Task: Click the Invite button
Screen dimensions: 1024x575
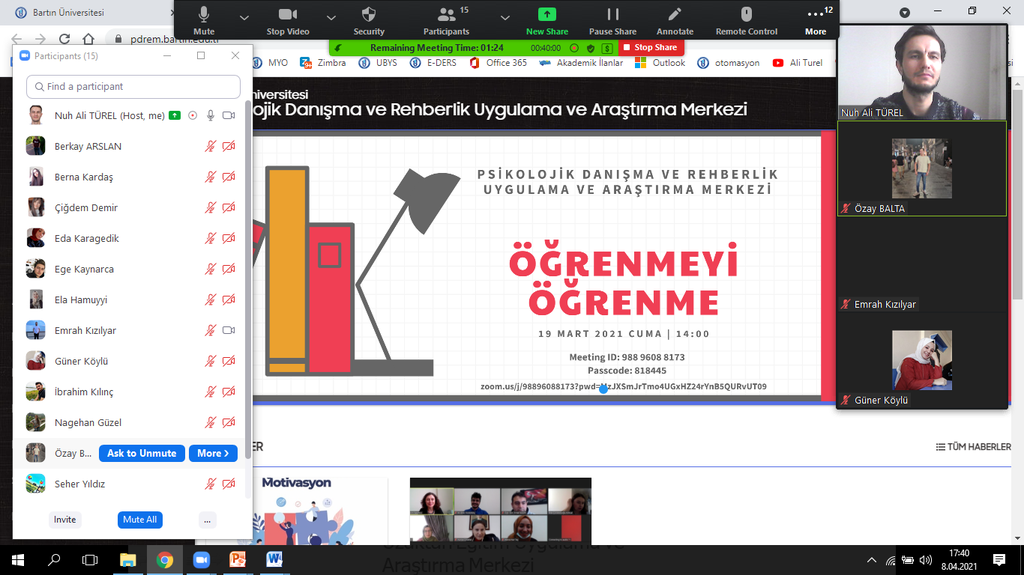Action: [x=65, y=519]
